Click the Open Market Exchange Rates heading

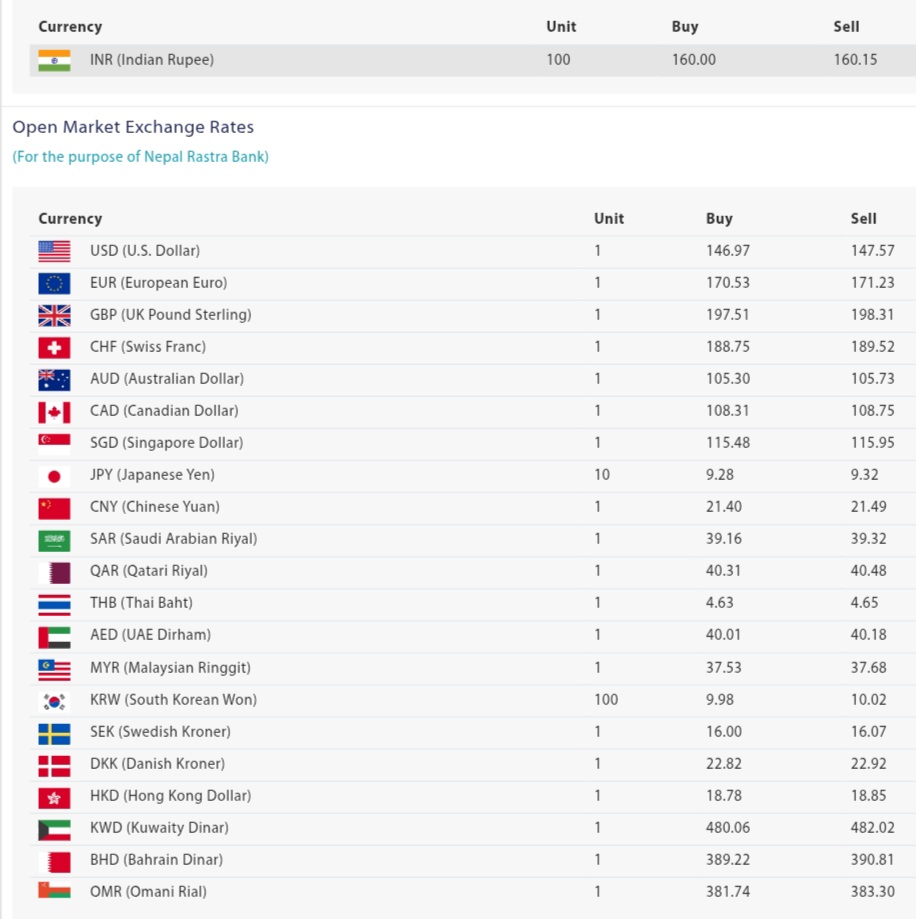[133, 127]
